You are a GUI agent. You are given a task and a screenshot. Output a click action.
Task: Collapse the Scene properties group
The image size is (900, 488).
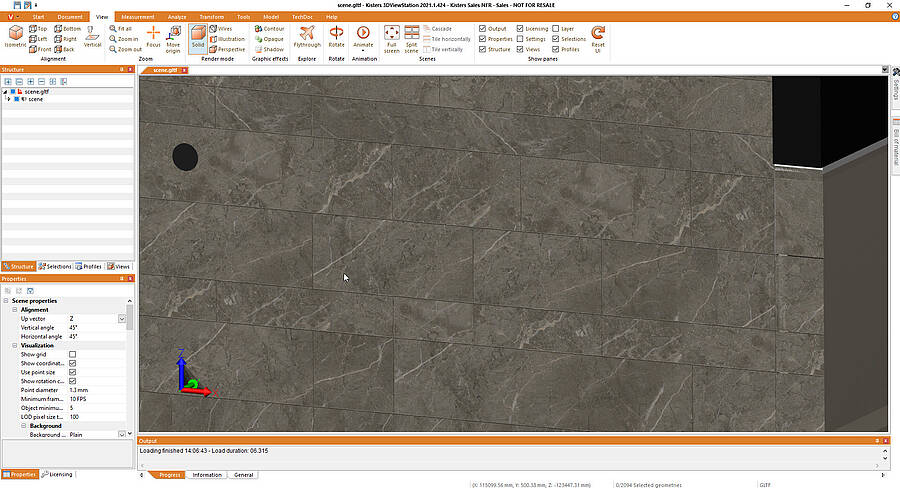tap(6, 300)
